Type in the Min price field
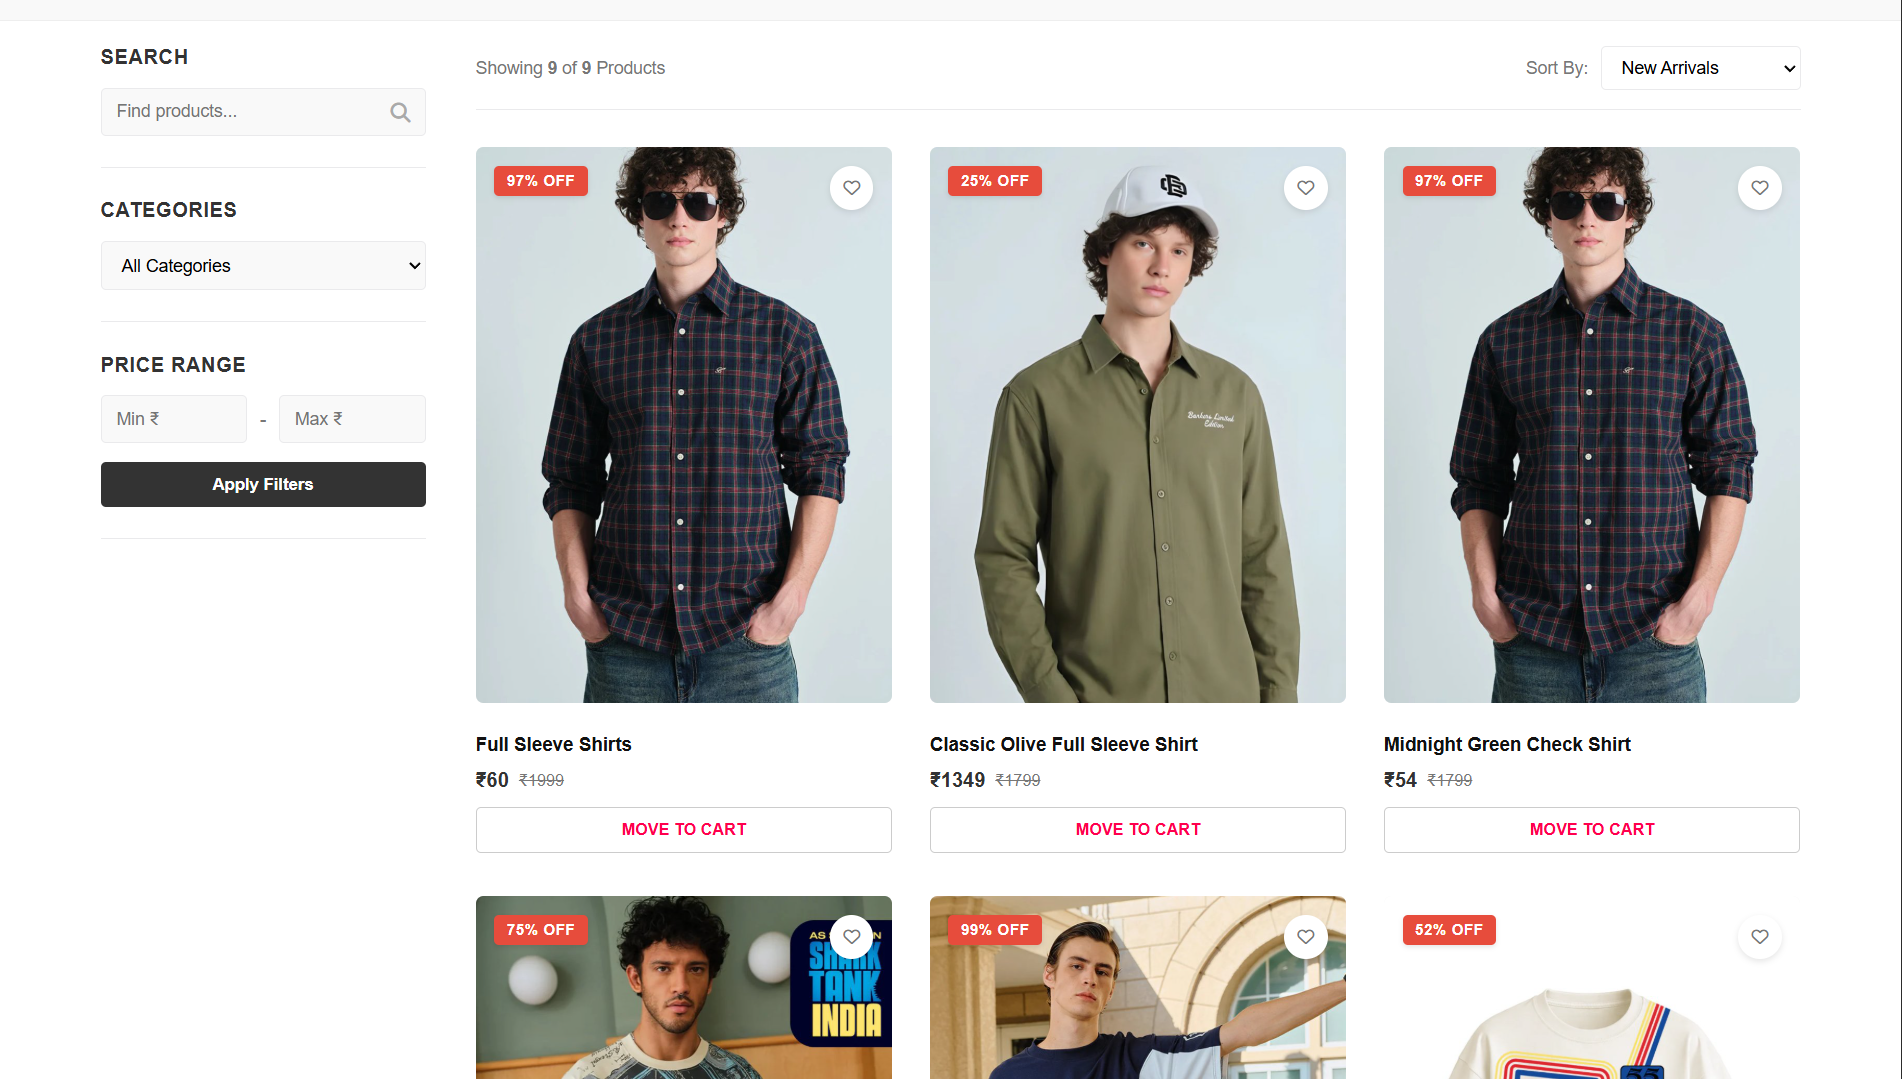Image resolution: width=1902 pixels, height=1079 pixels. tap(173, 418)
